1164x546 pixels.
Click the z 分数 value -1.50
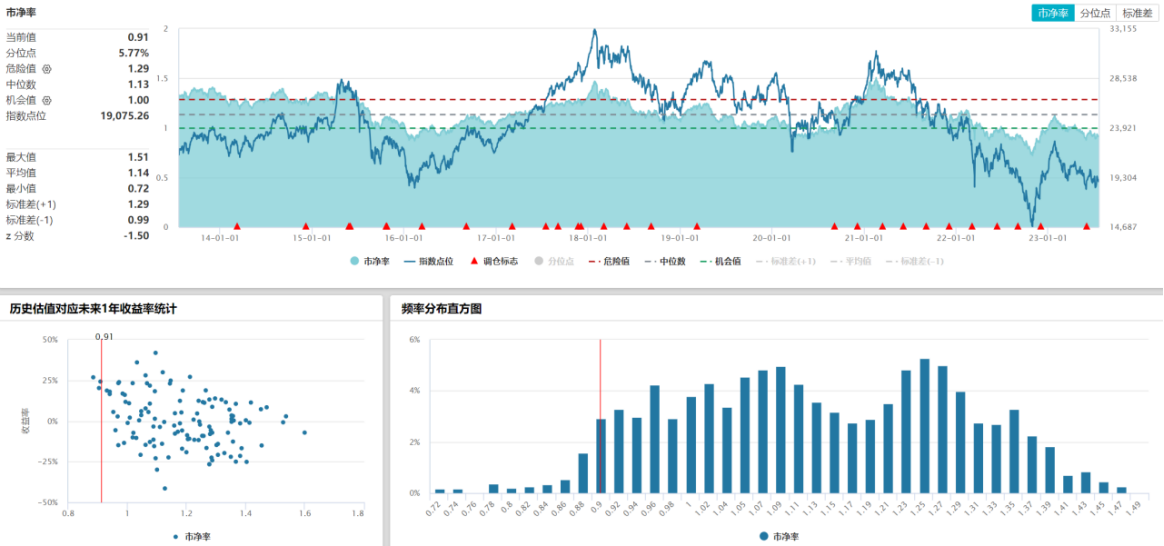pos(137,236)
